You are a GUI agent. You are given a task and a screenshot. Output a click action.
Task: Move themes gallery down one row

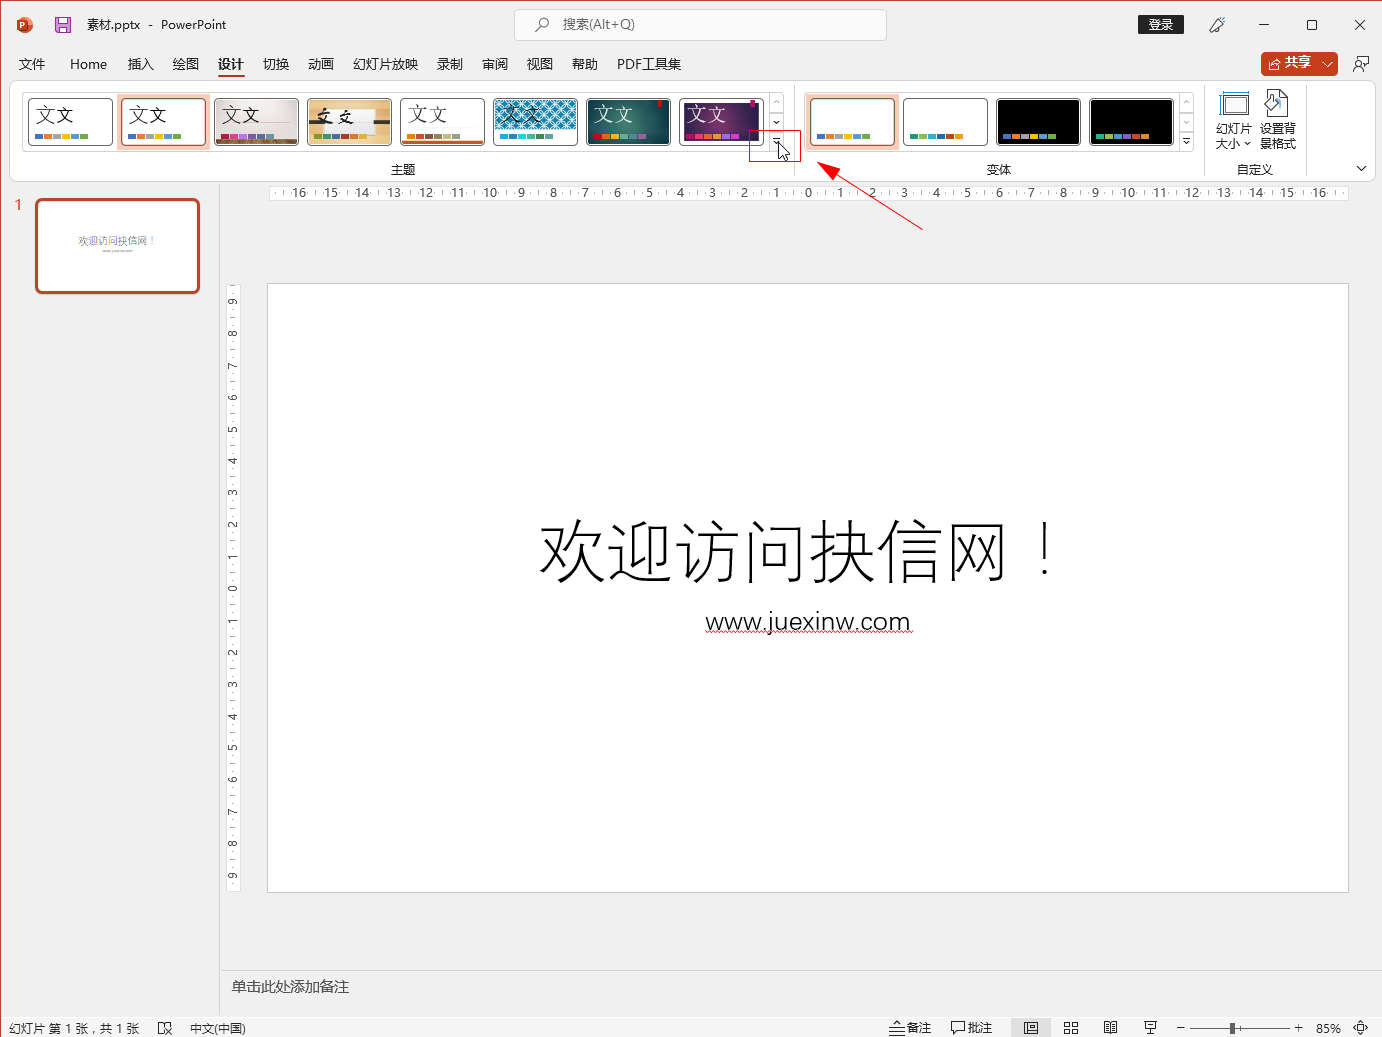(776, 122)
